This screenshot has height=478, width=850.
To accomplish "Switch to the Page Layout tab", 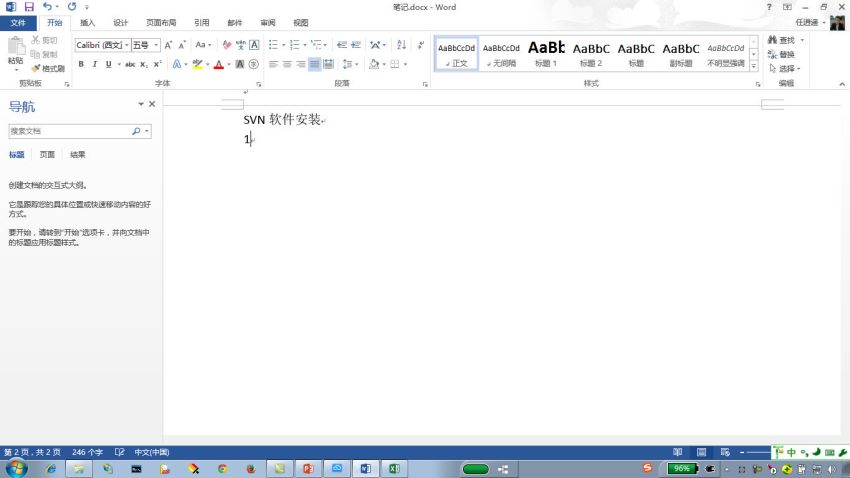I will 161,23.
